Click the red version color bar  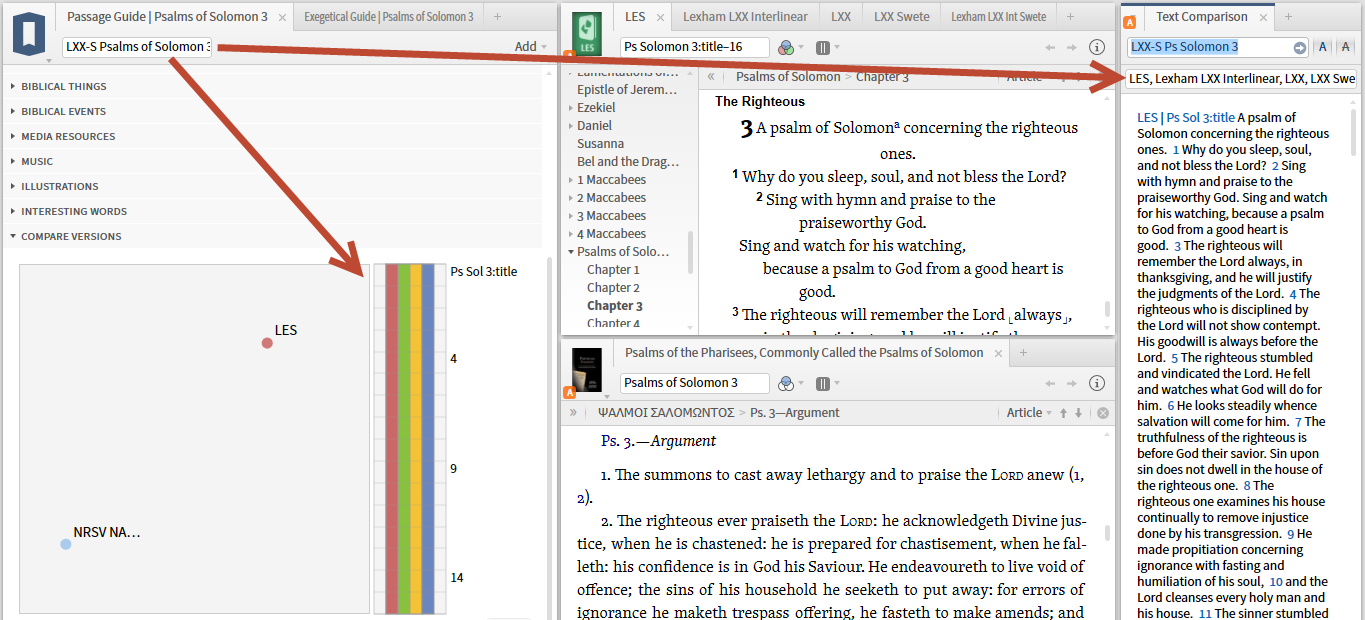392,439
